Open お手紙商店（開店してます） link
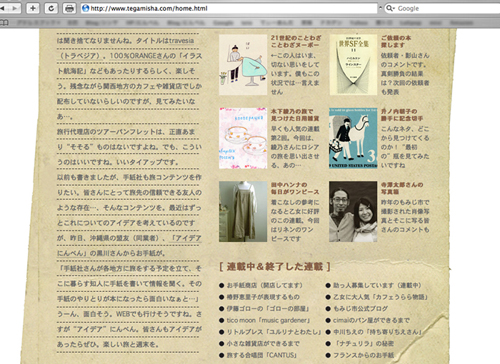Image resolution: width=500 pixels, height=364 pixels. pos(265,285)
